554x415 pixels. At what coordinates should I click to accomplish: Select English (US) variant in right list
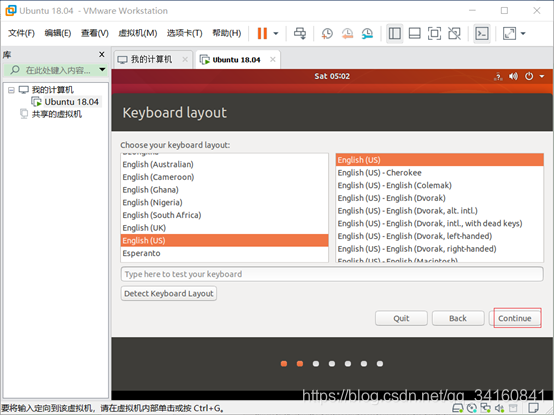pos(440,160)
